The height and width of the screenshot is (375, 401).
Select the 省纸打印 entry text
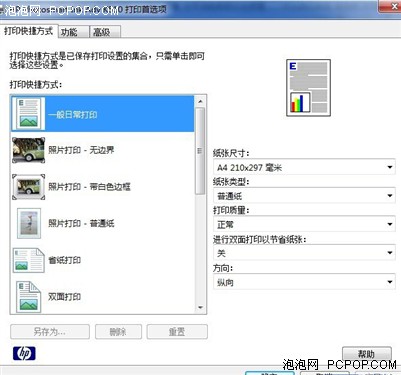pyautogui.click(x=65, y=260)
